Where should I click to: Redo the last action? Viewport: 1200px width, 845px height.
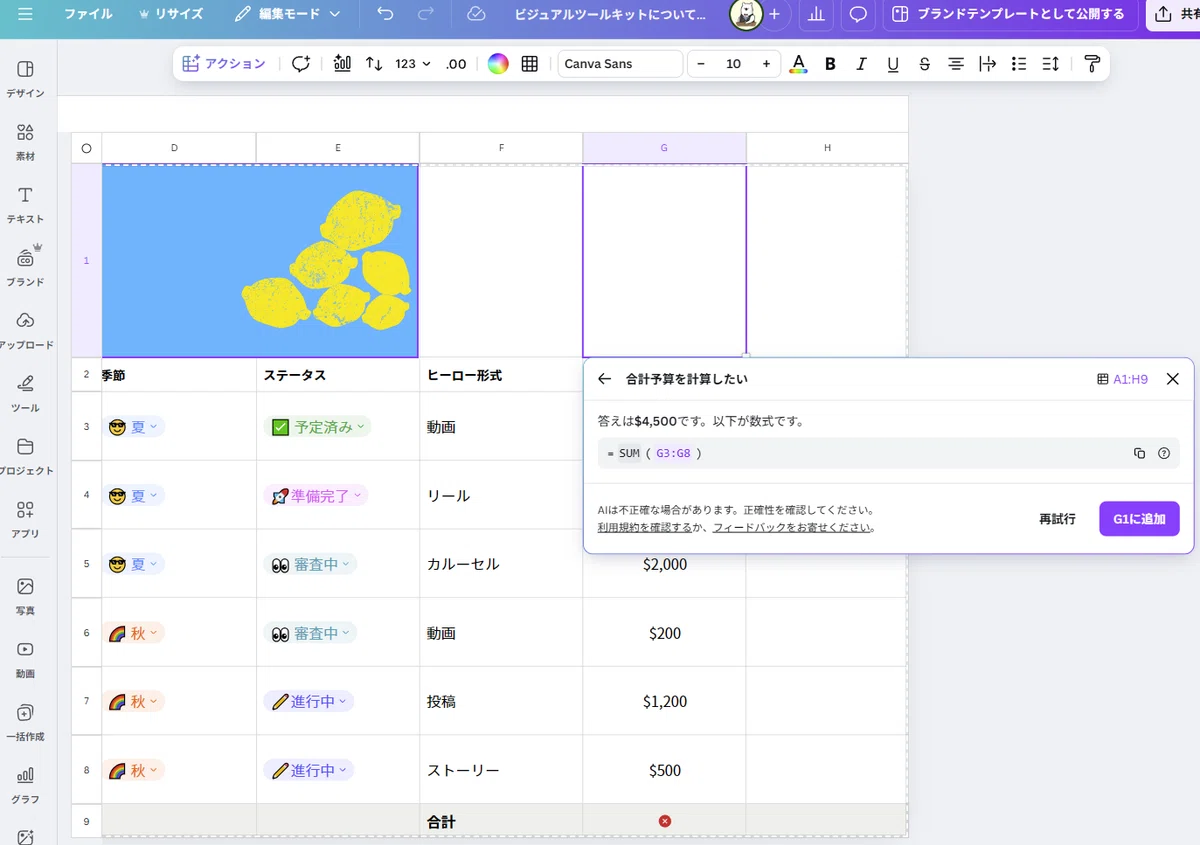(x=425, y=14)
